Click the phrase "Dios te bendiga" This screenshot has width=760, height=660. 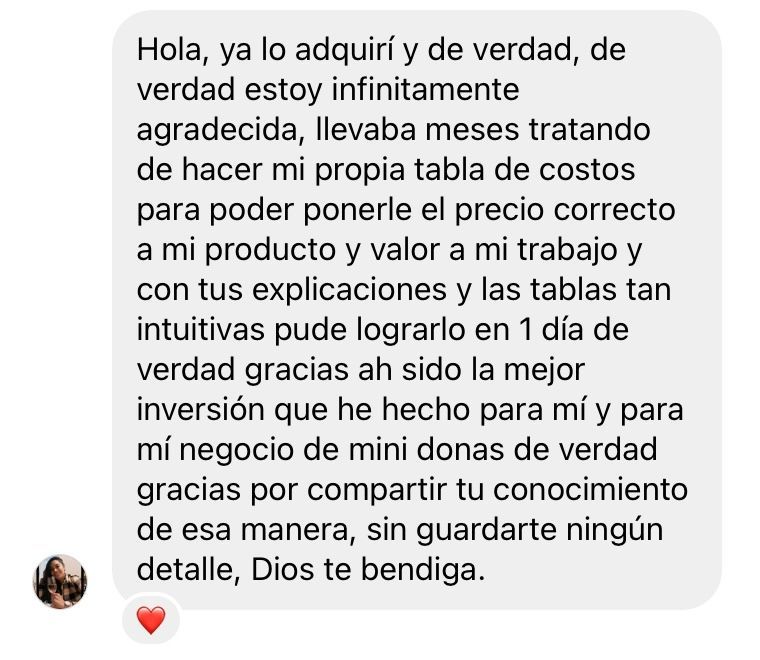click(368, 570)
